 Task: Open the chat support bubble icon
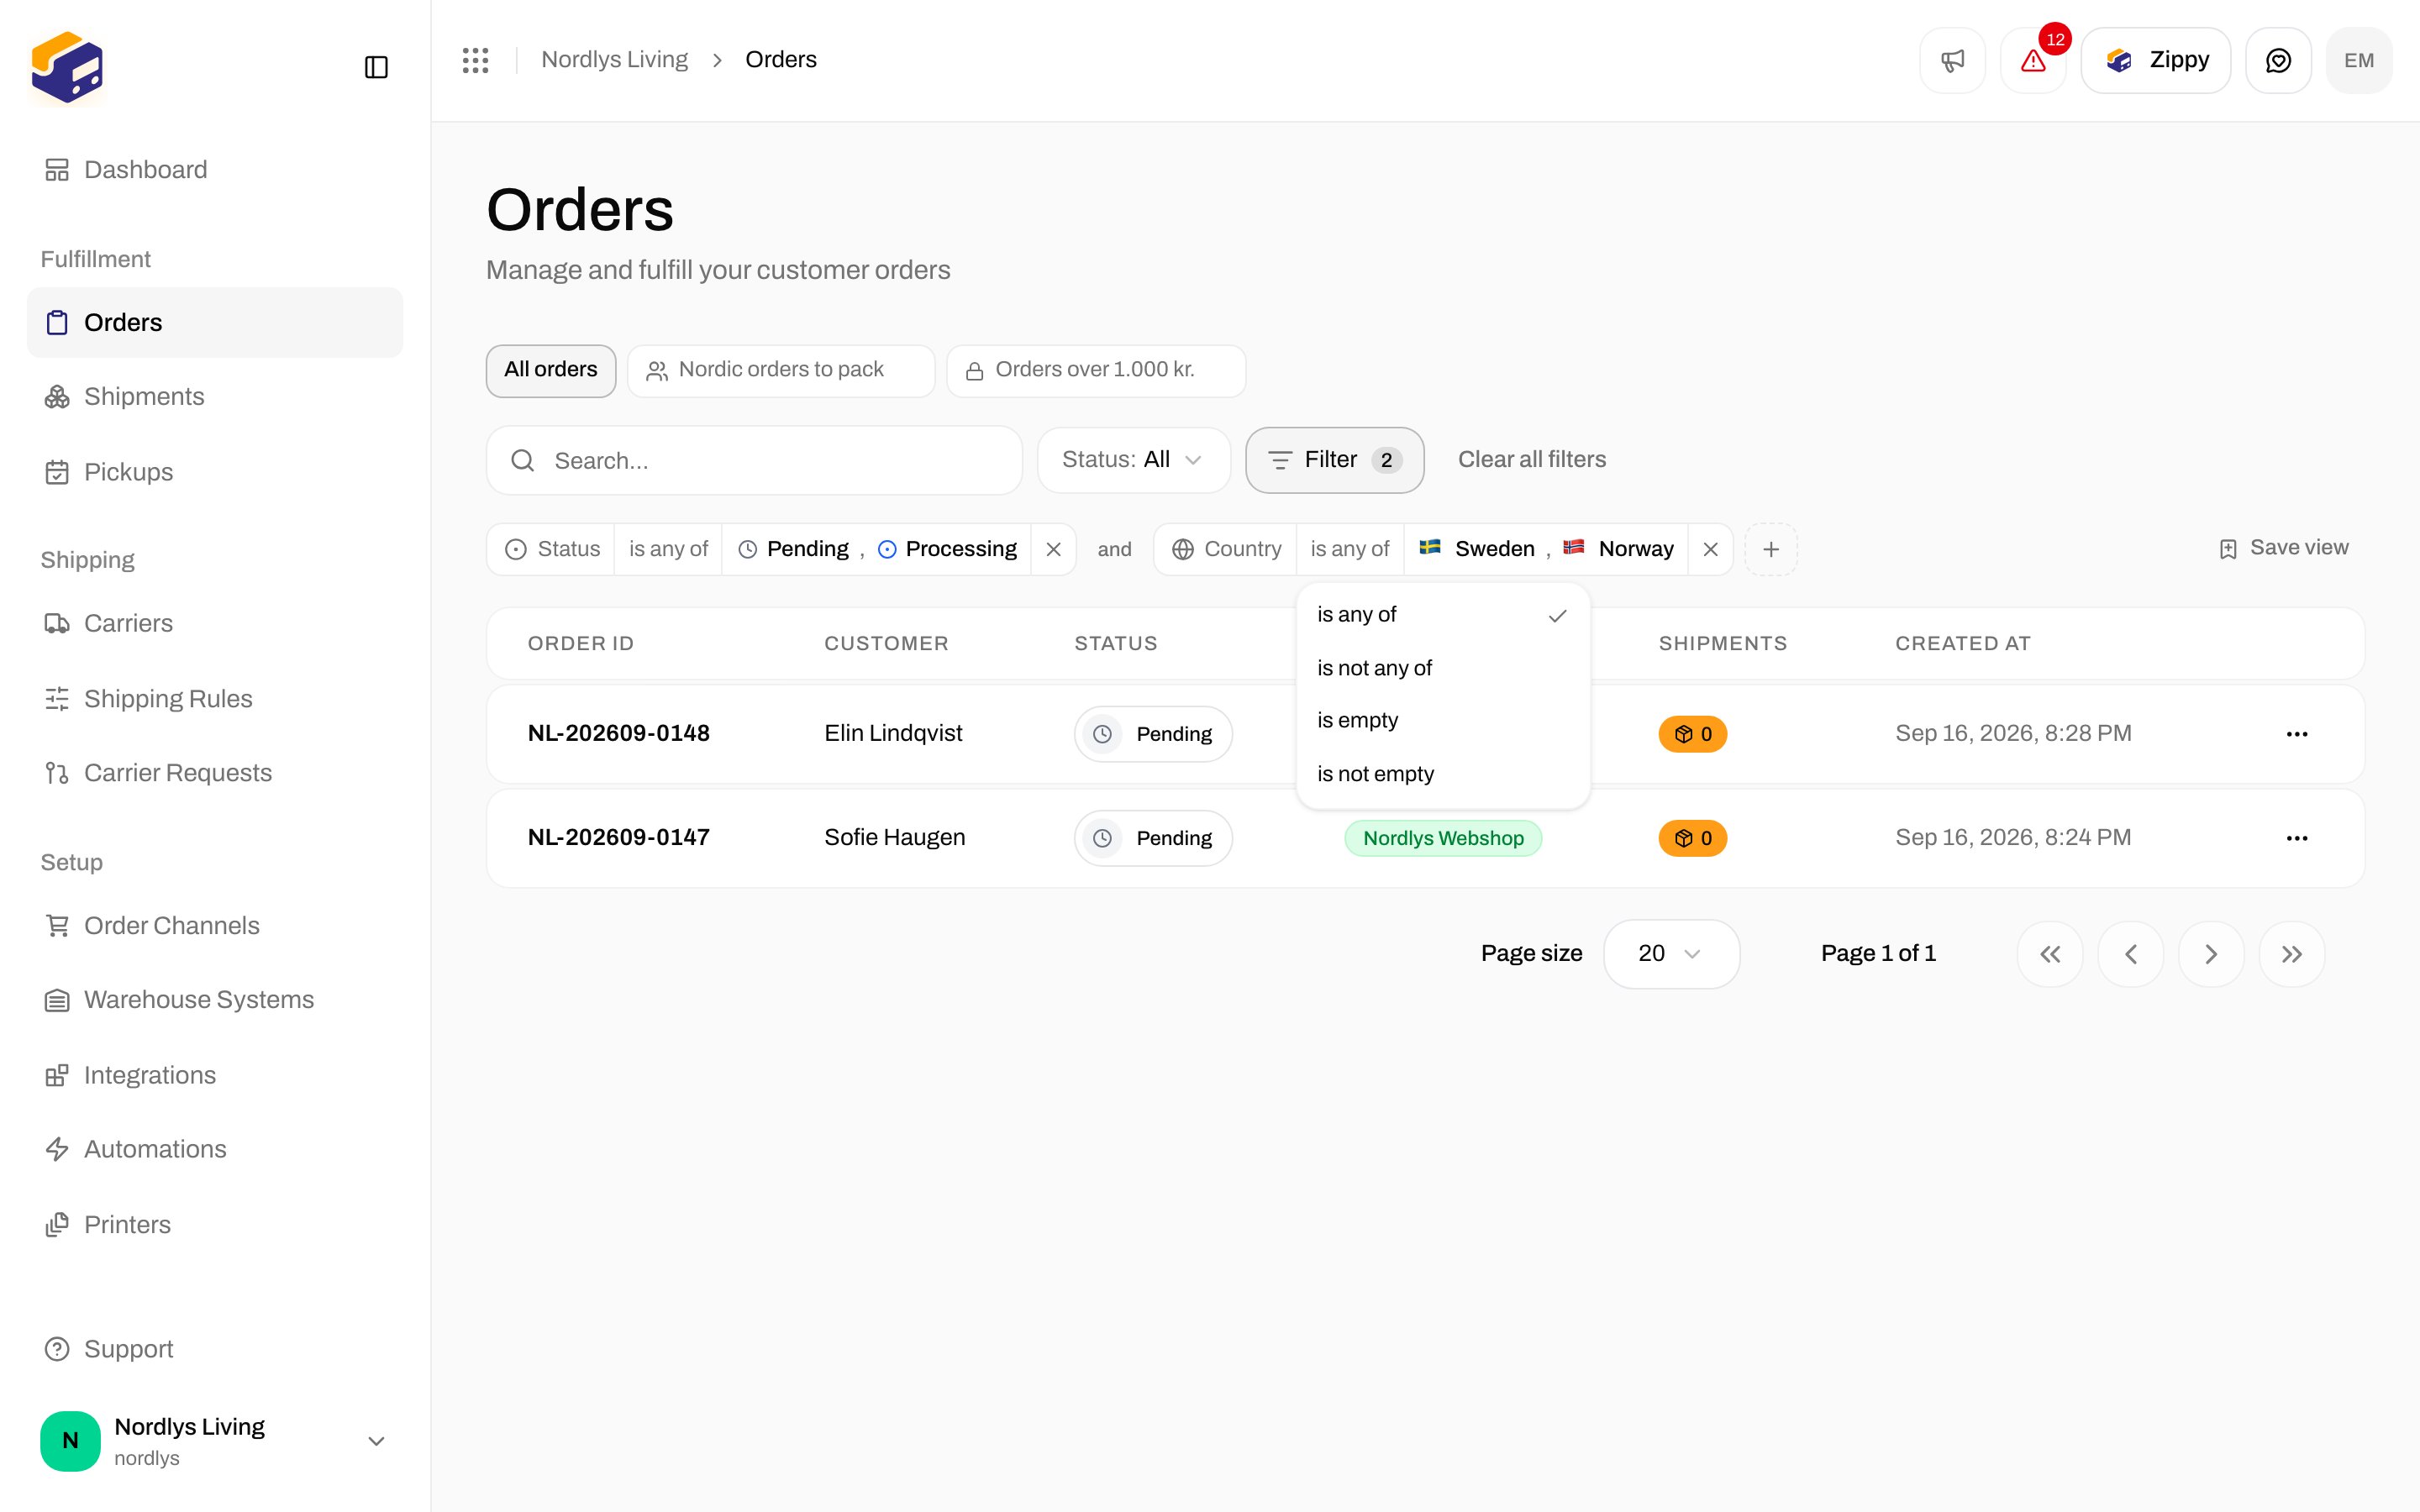point(2278,61)
